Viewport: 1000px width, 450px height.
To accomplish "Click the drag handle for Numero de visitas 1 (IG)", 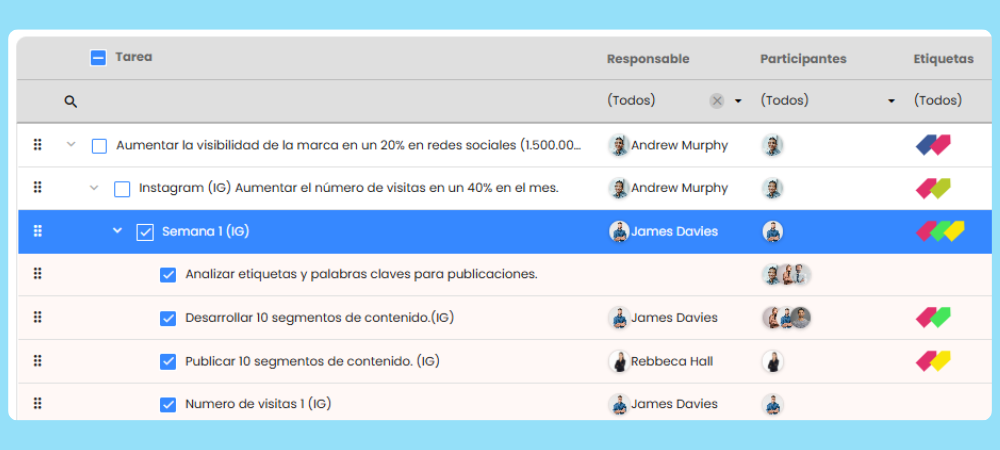I will pos(38,404).
